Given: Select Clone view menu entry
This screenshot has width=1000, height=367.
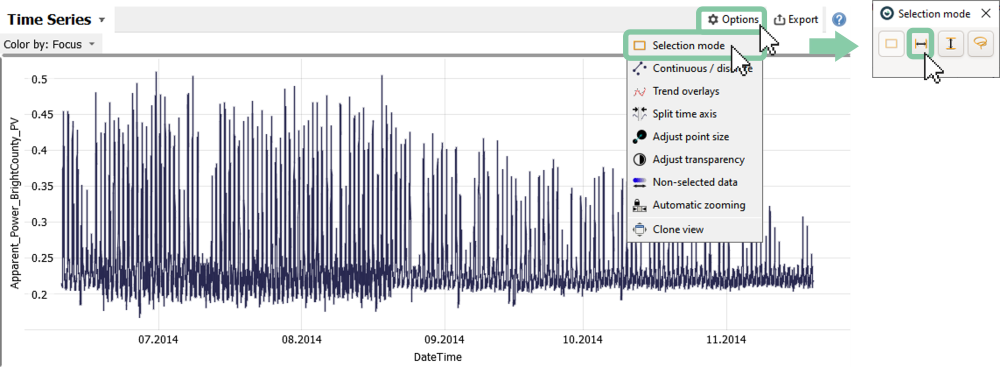Looking at the screenshot, I should pos(695,229).
